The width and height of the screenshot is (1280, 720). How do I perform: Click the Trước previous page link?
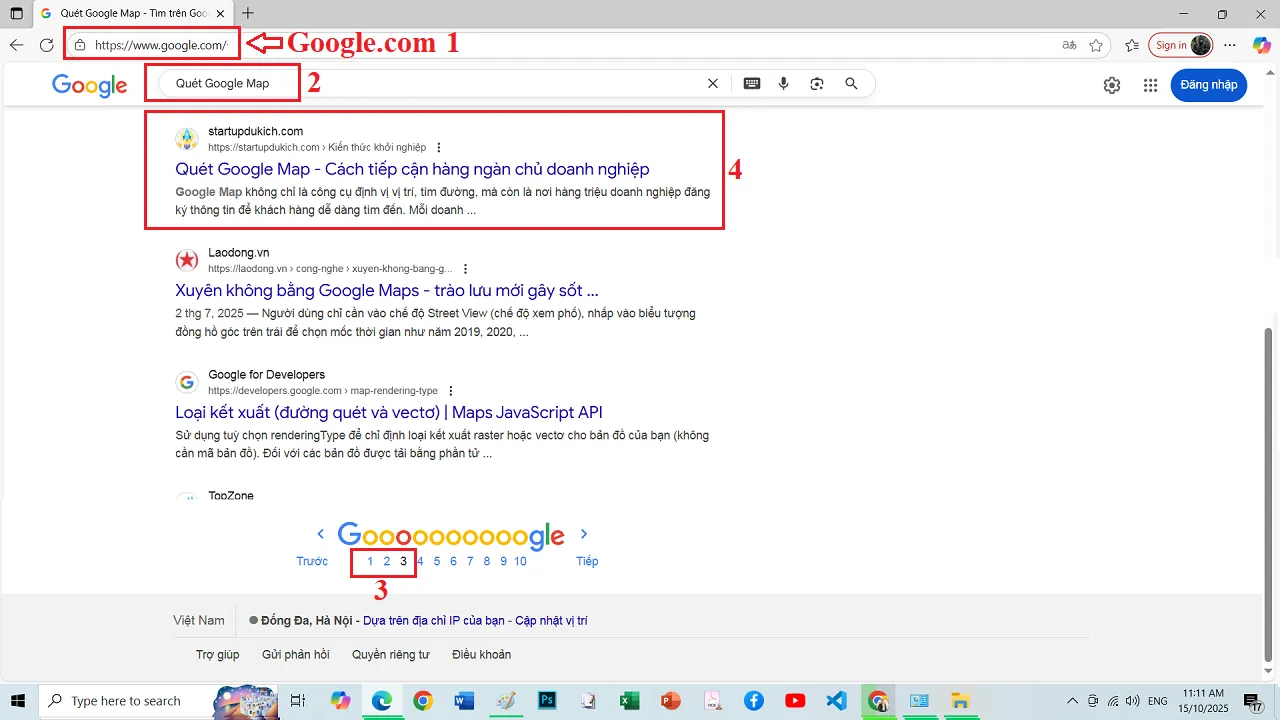tap(312, 561)
